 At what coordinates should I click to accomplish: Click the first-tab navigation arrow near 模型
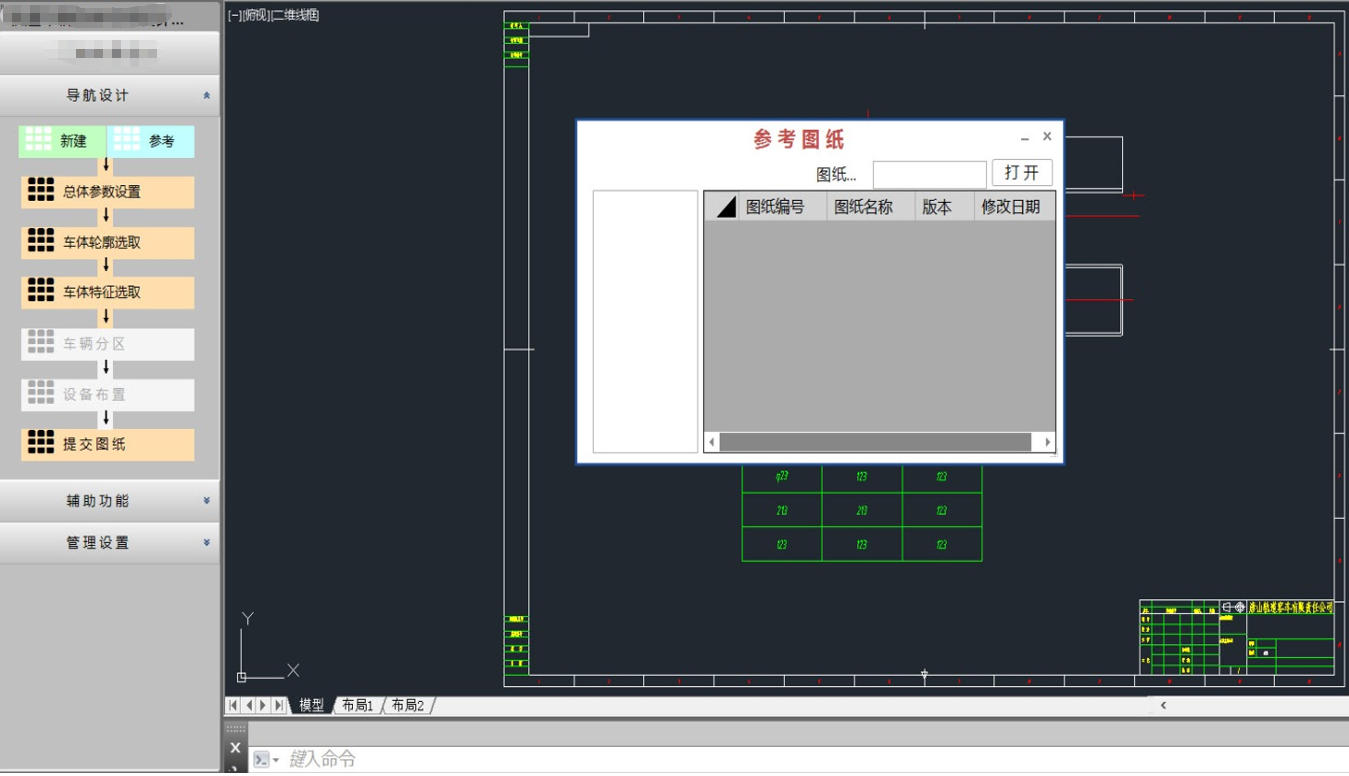[233, 704]
